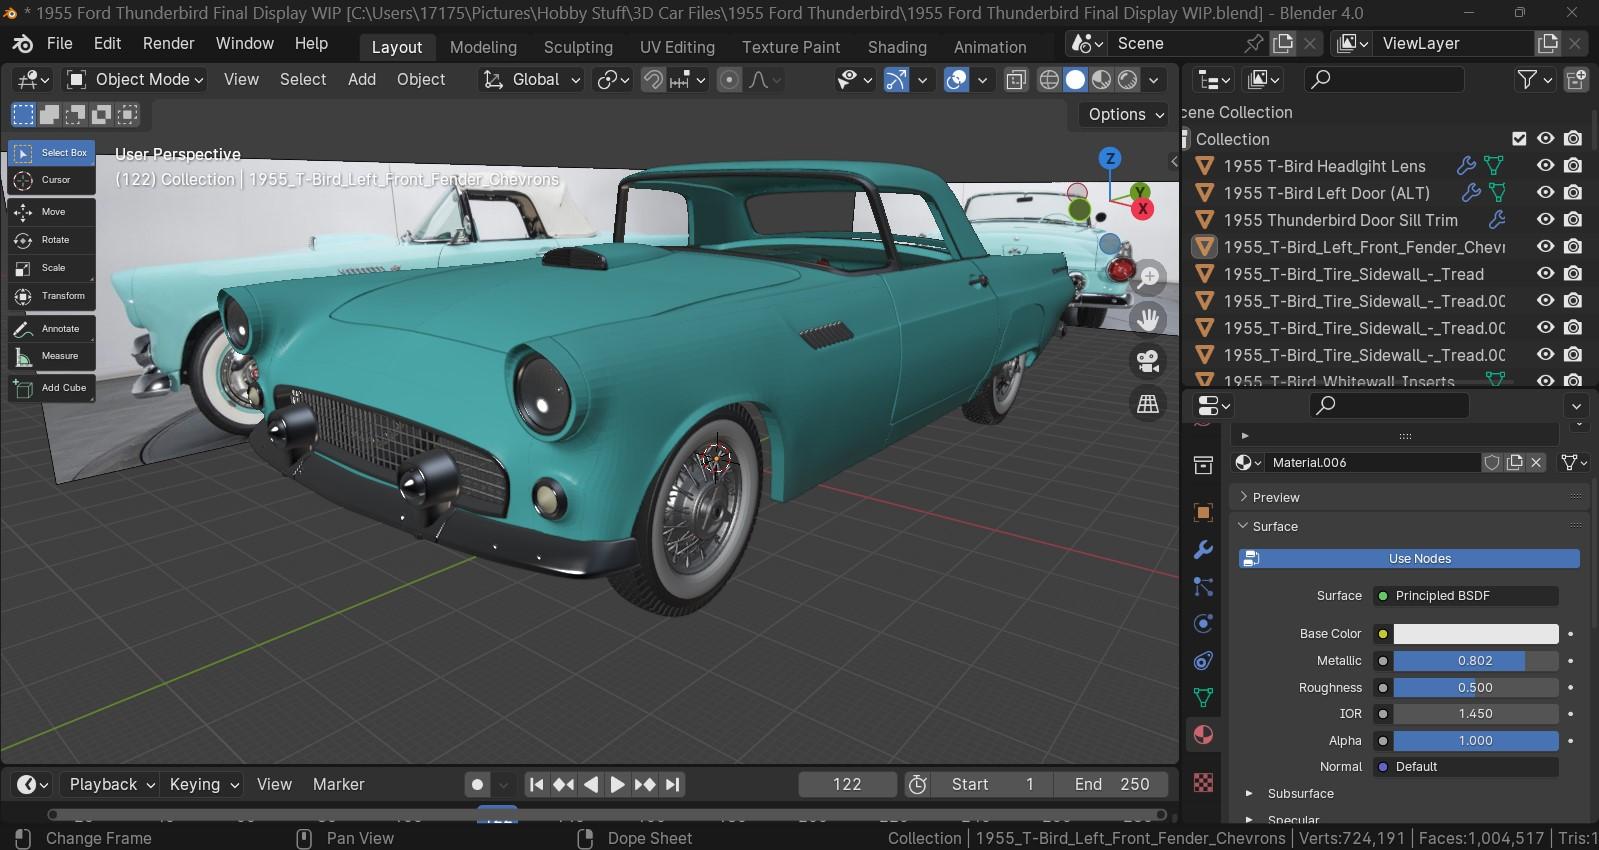Click the Blender logo menu
This screenshot has height=850, width=1599.
[22, 44]
